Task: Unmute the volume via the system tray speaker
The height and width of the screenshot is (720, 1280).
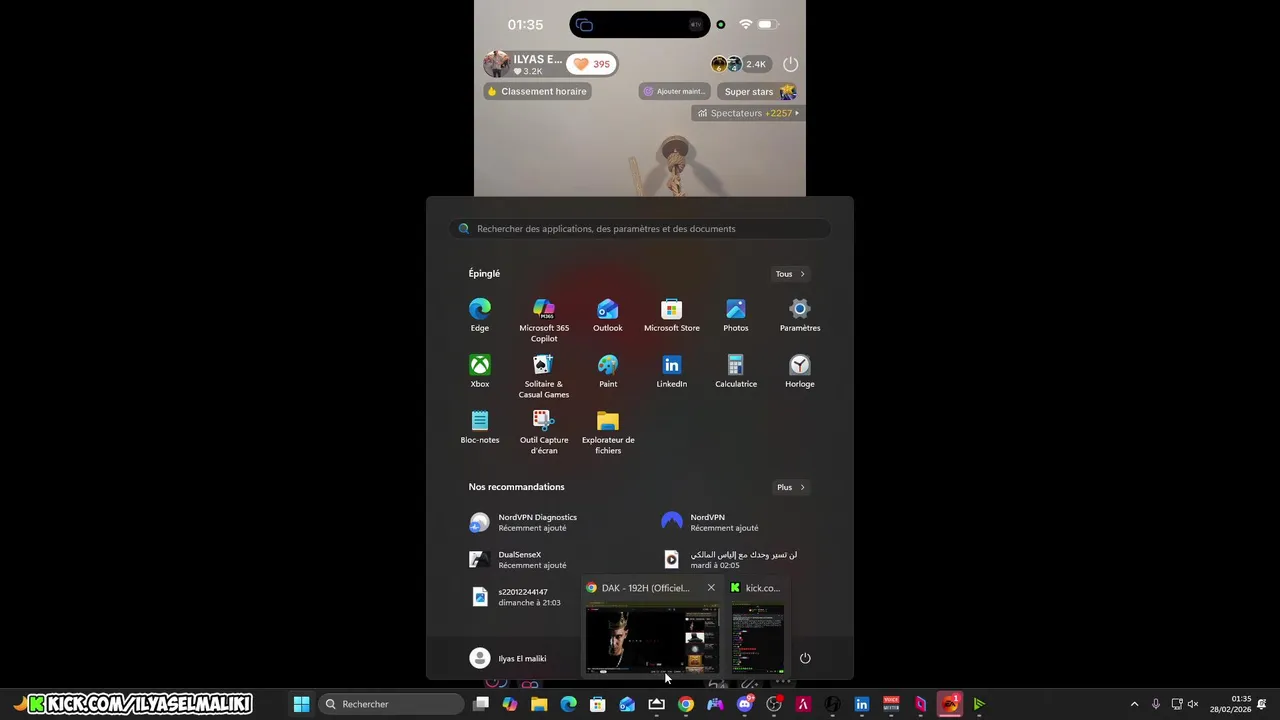Action: pos(1193,704)
